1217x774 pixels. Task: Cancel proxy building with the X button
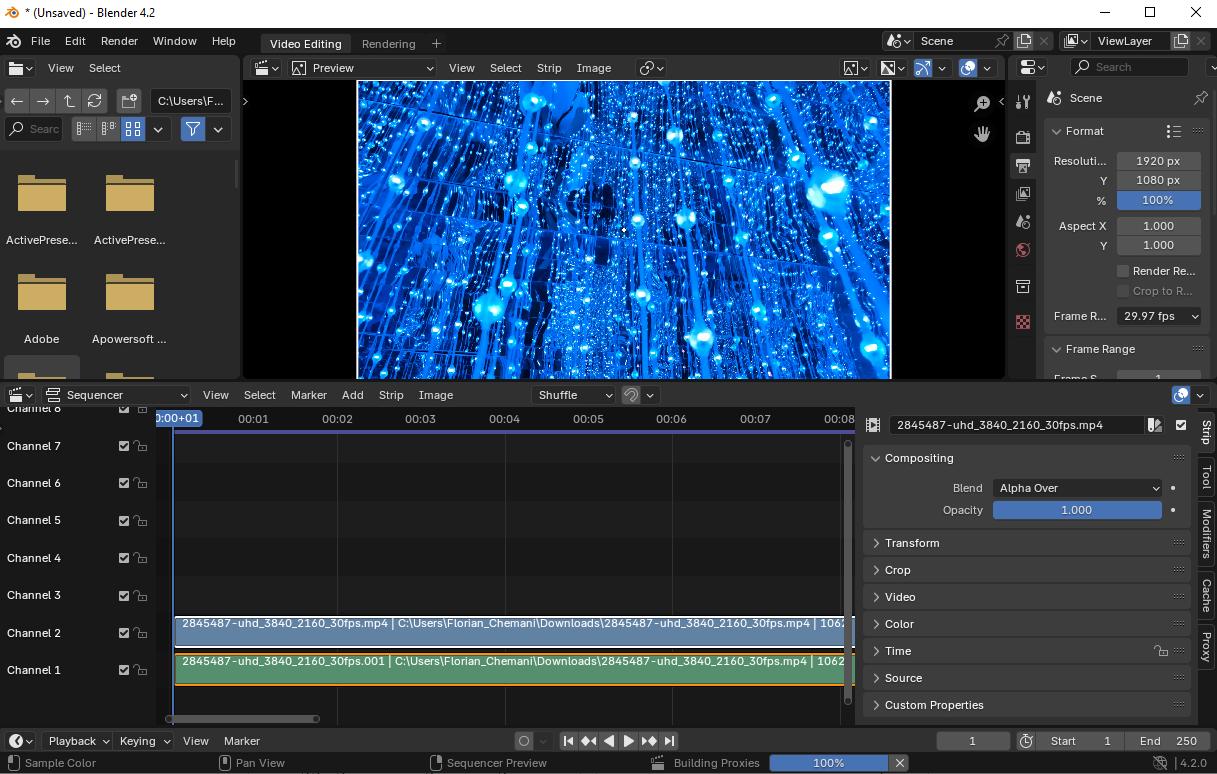(898, 762)
